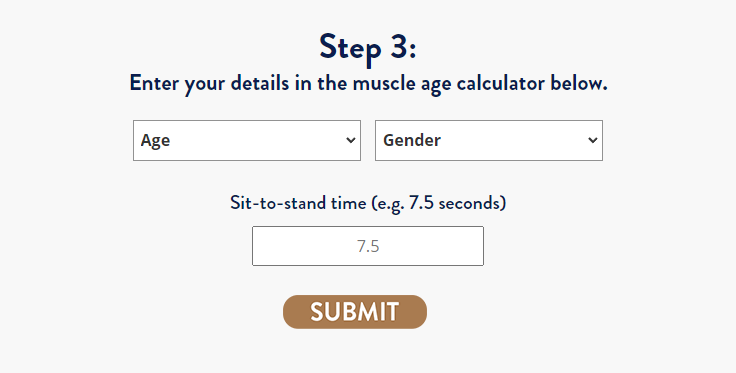Click the "Step 3:" heading

coord(368,47)
